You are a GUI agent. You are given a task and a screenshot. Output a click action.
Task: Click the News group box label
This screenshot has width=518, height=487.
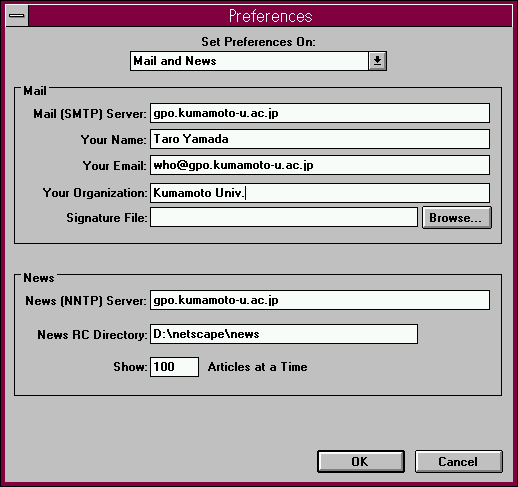click(x=39, y=278)
